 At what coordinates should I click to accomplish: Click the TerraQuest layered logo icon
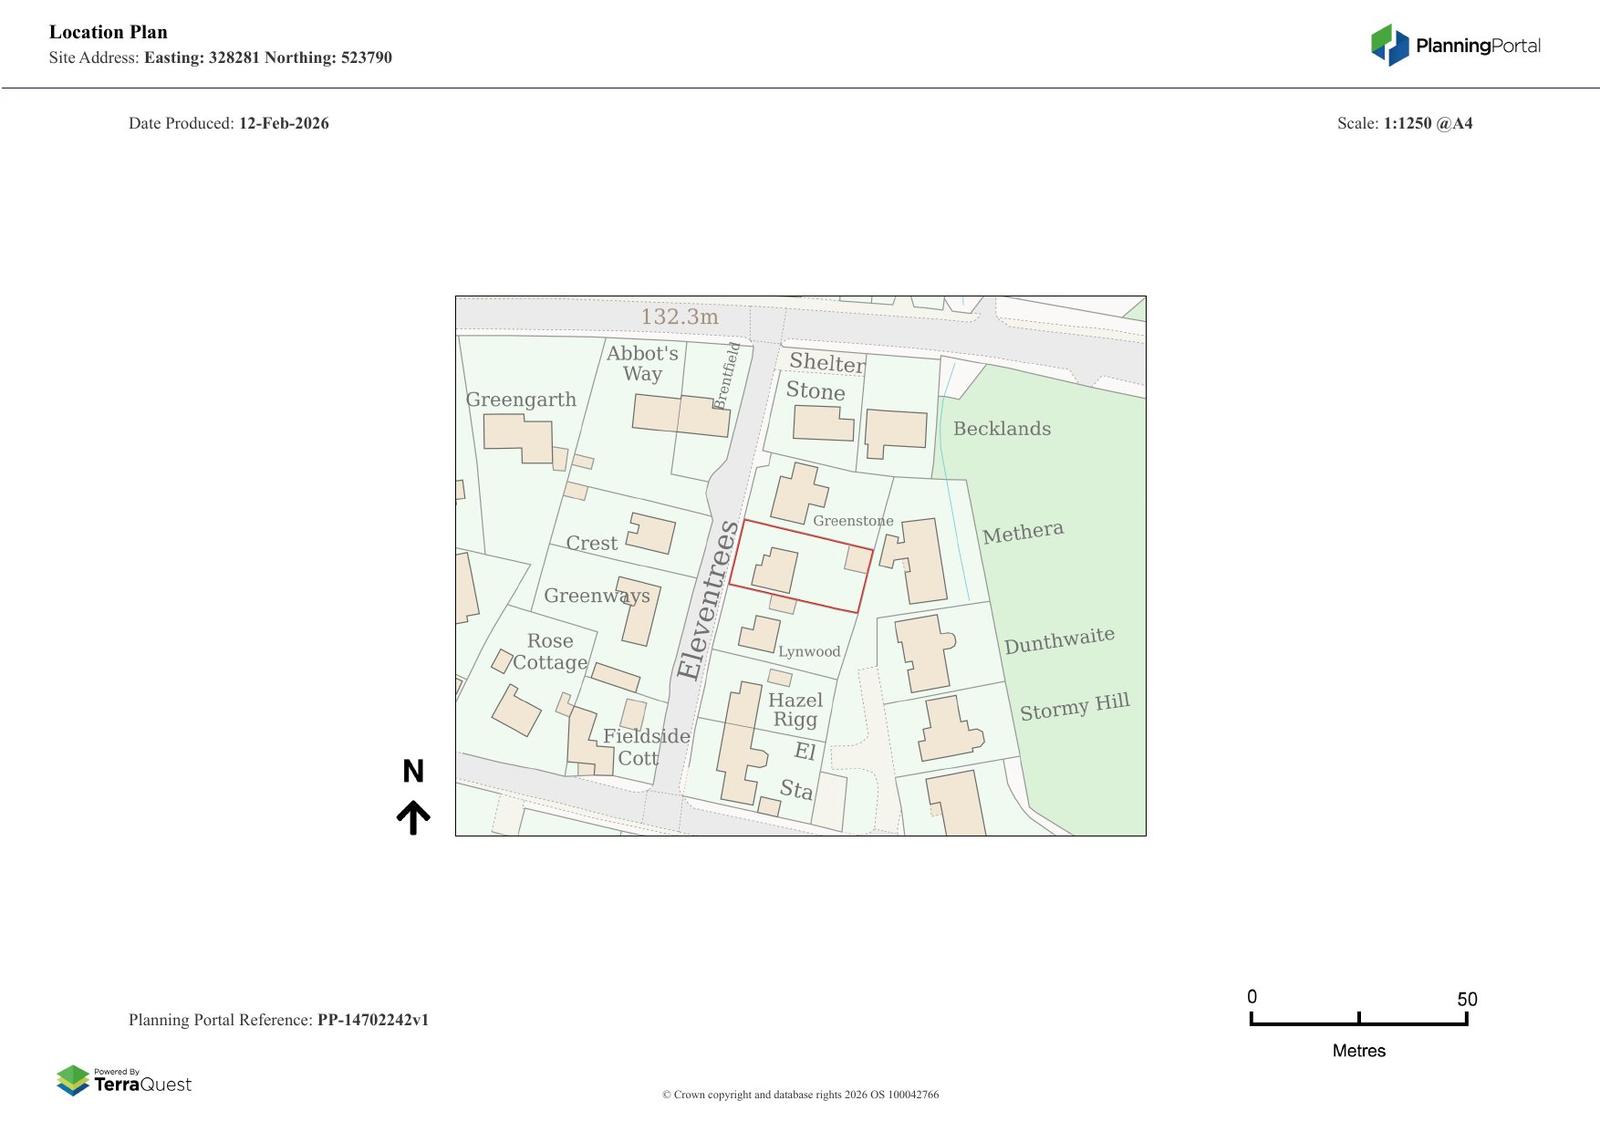point(73,1080)
